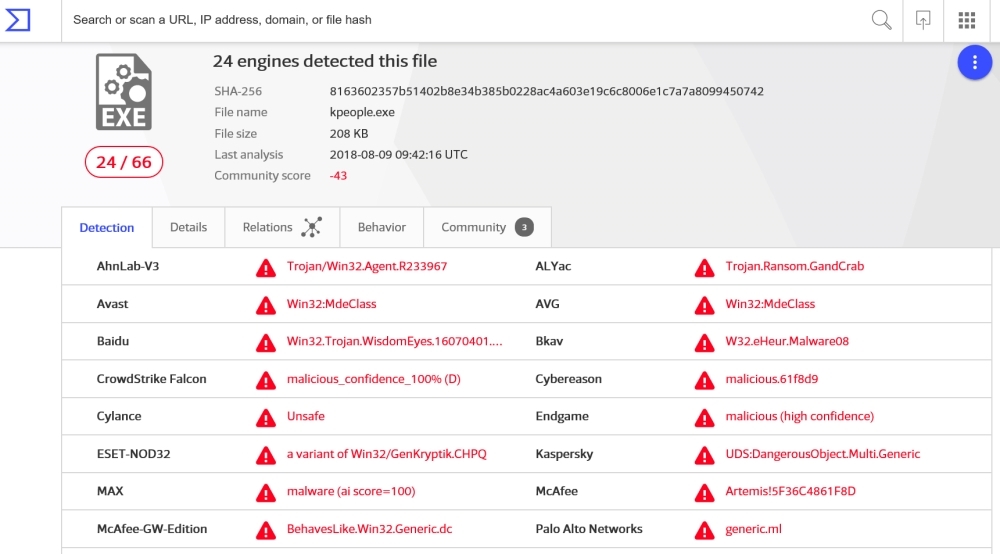
Task: Open the apps grid menu icon
Action: [x=967, y=20]
